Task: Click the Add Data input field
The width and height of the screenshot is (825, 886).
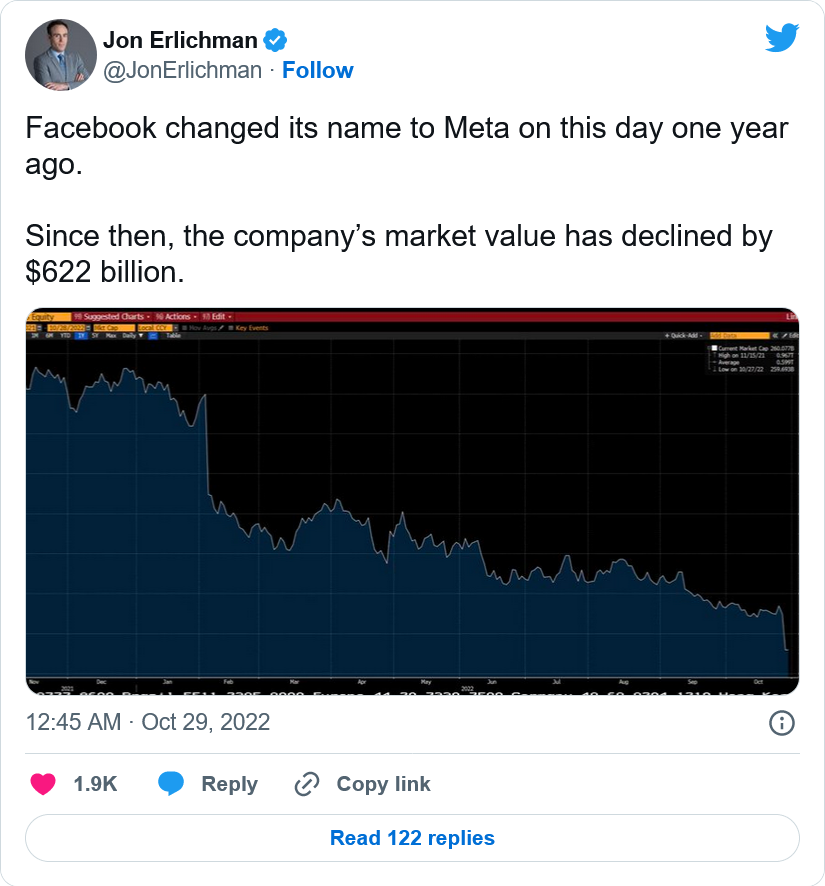Action: pyautogui.click(x=740, y=336)
